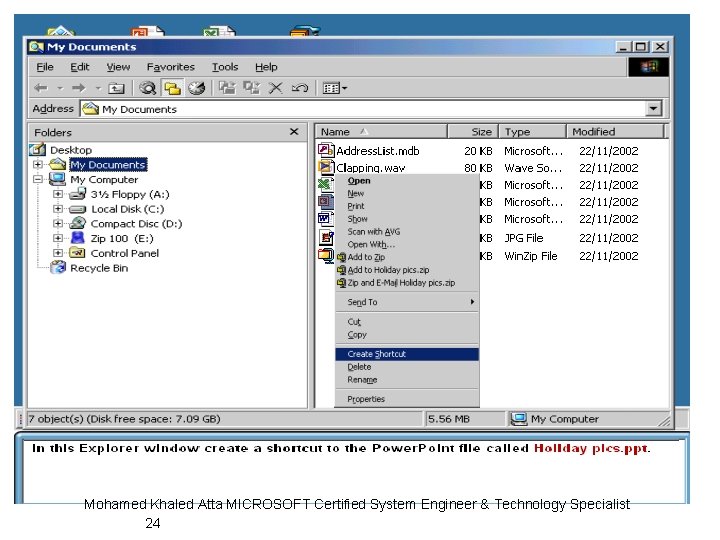Expand the 3½ Floppy (A:) node

(58, 194)
